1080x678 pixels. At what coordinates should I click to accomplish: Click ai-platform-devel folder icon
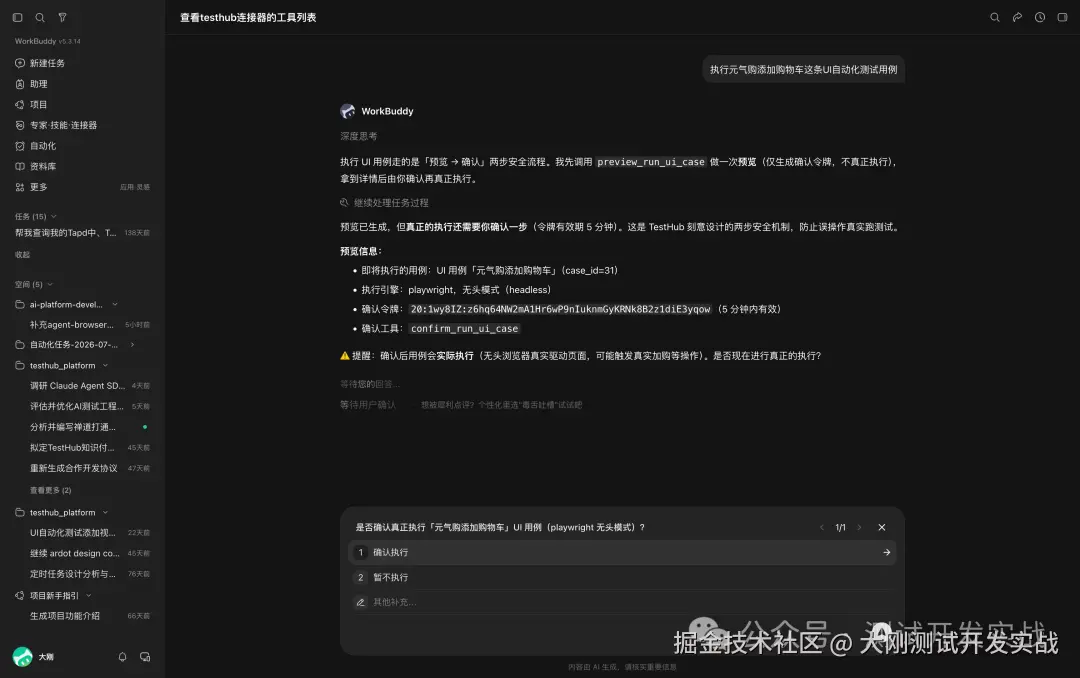[20, 305]
